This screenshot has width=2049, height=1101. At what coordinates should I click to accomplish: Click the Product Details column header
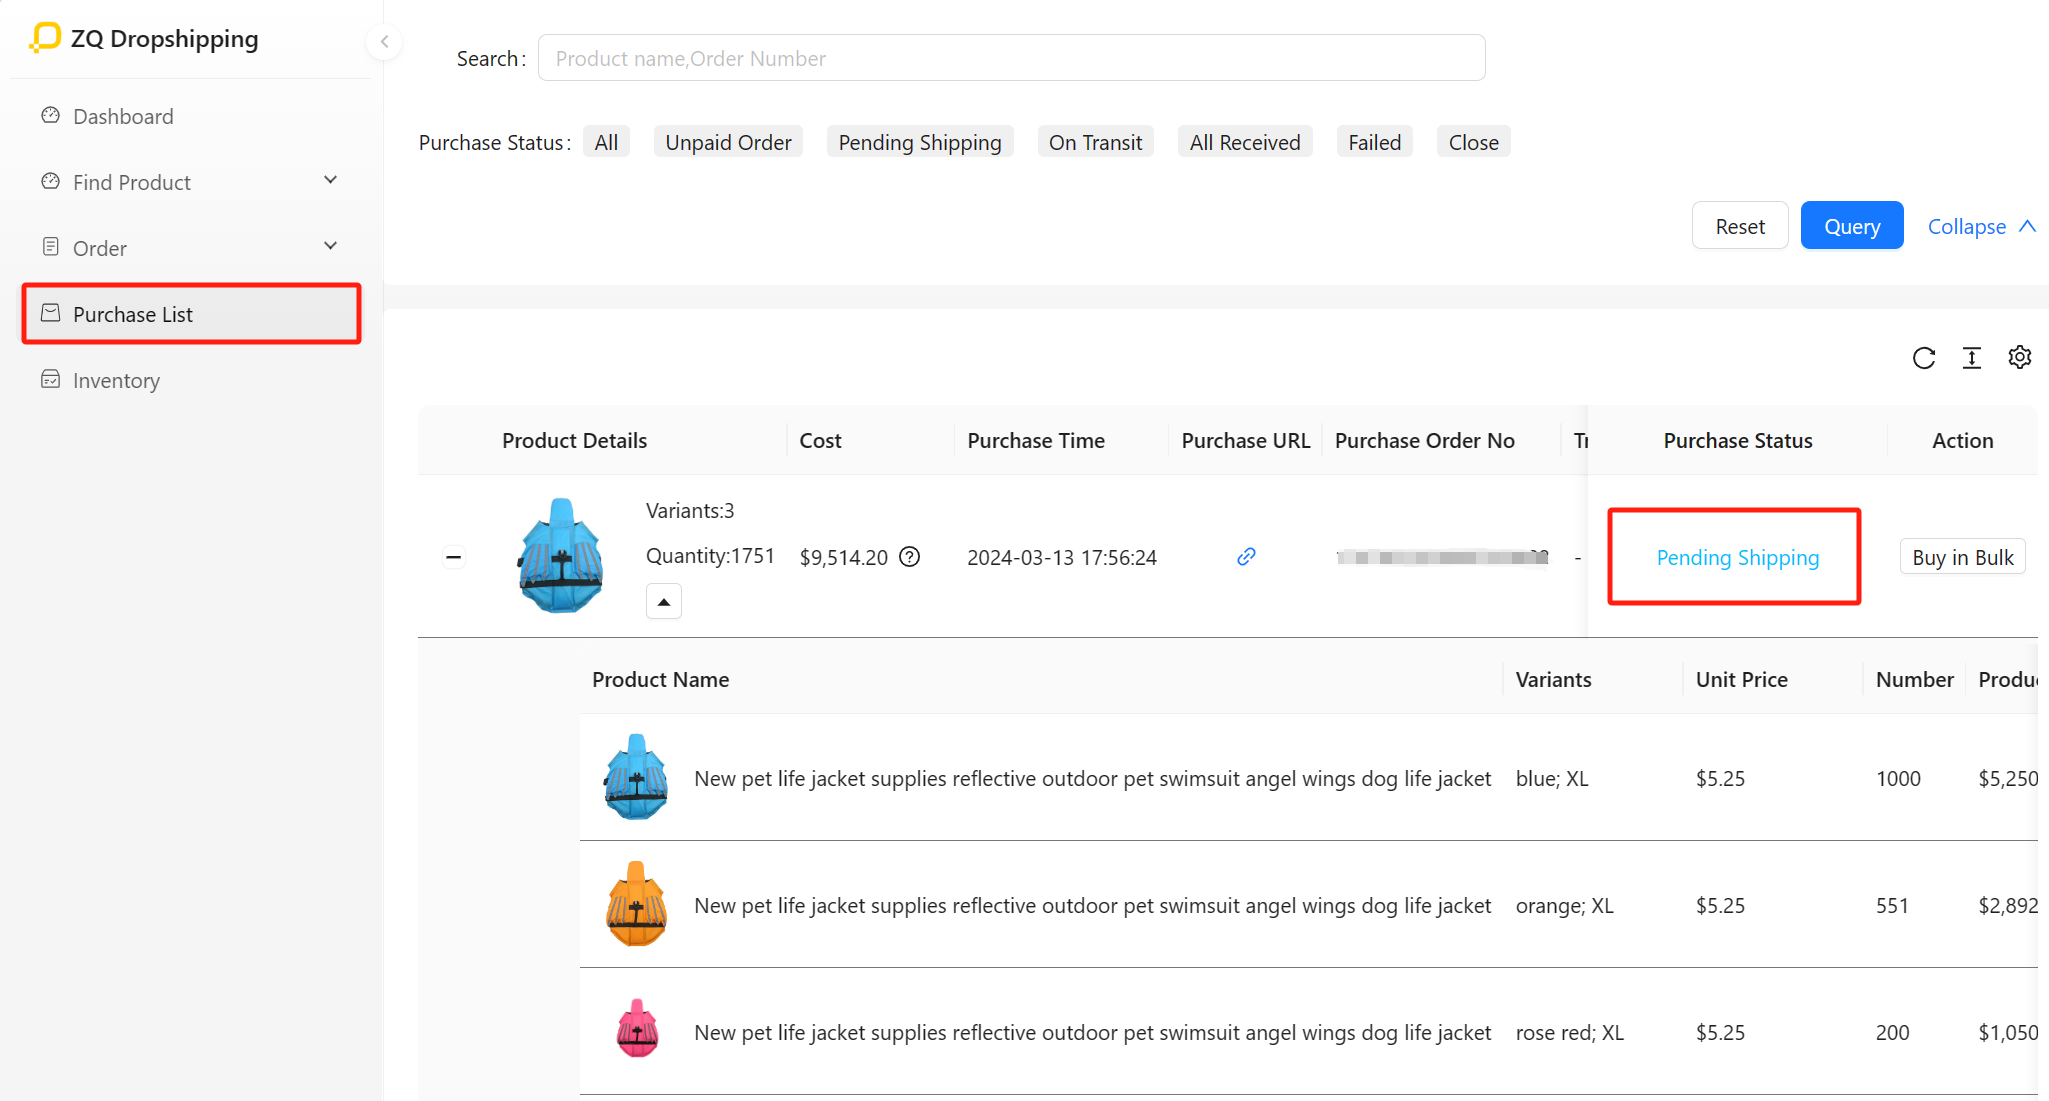(x=574, y=440)
